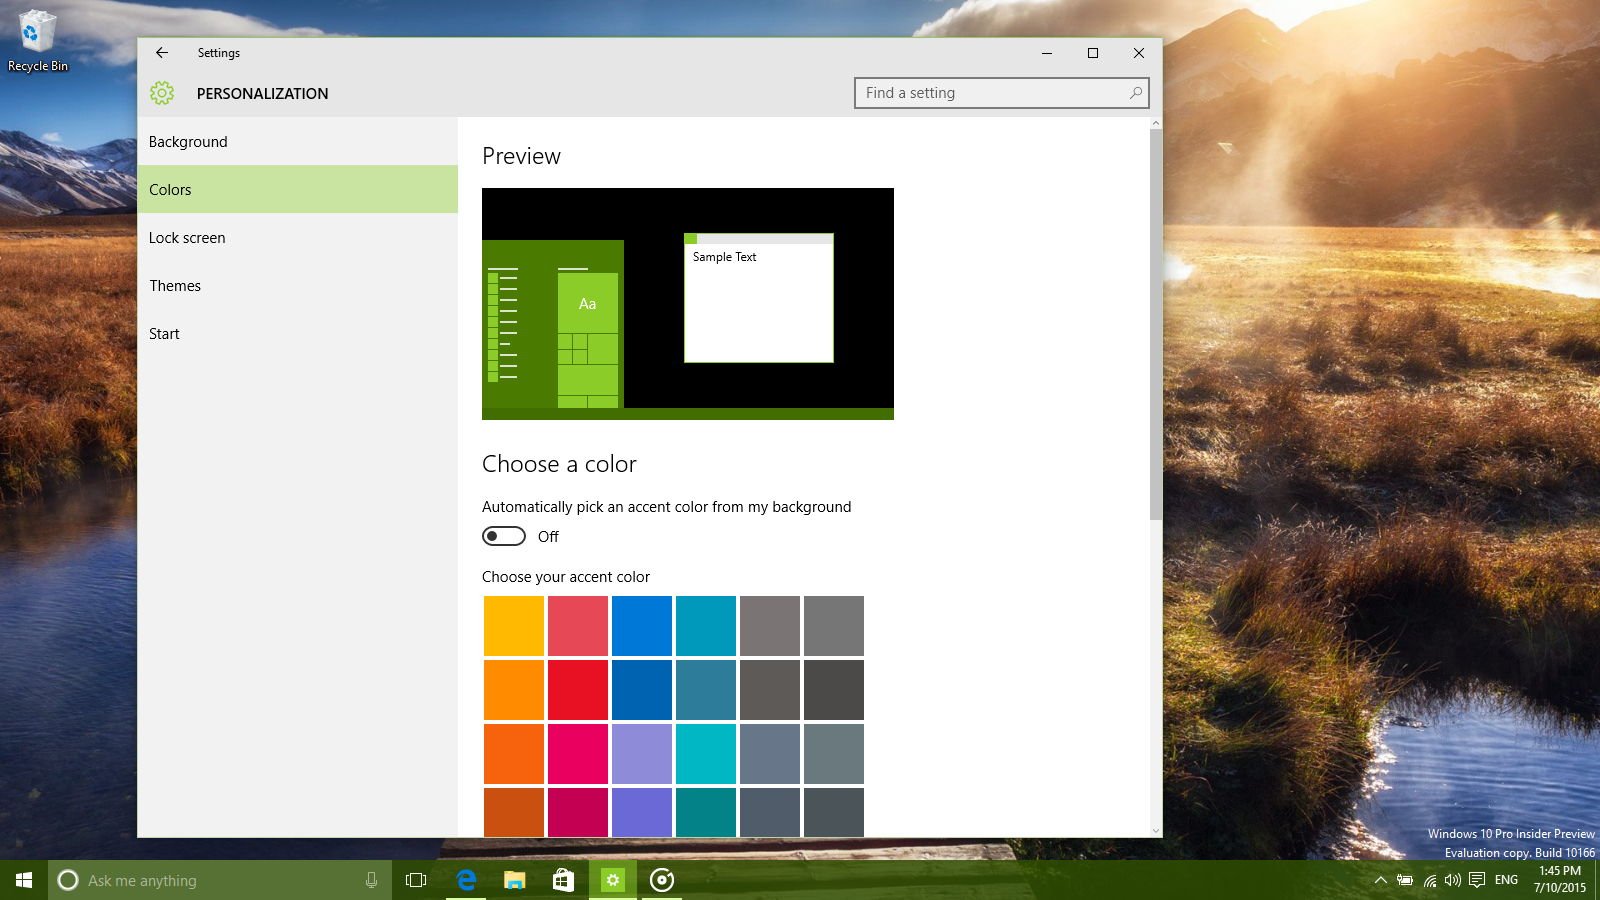Open the Lock screen settings page

click(298, 238)
